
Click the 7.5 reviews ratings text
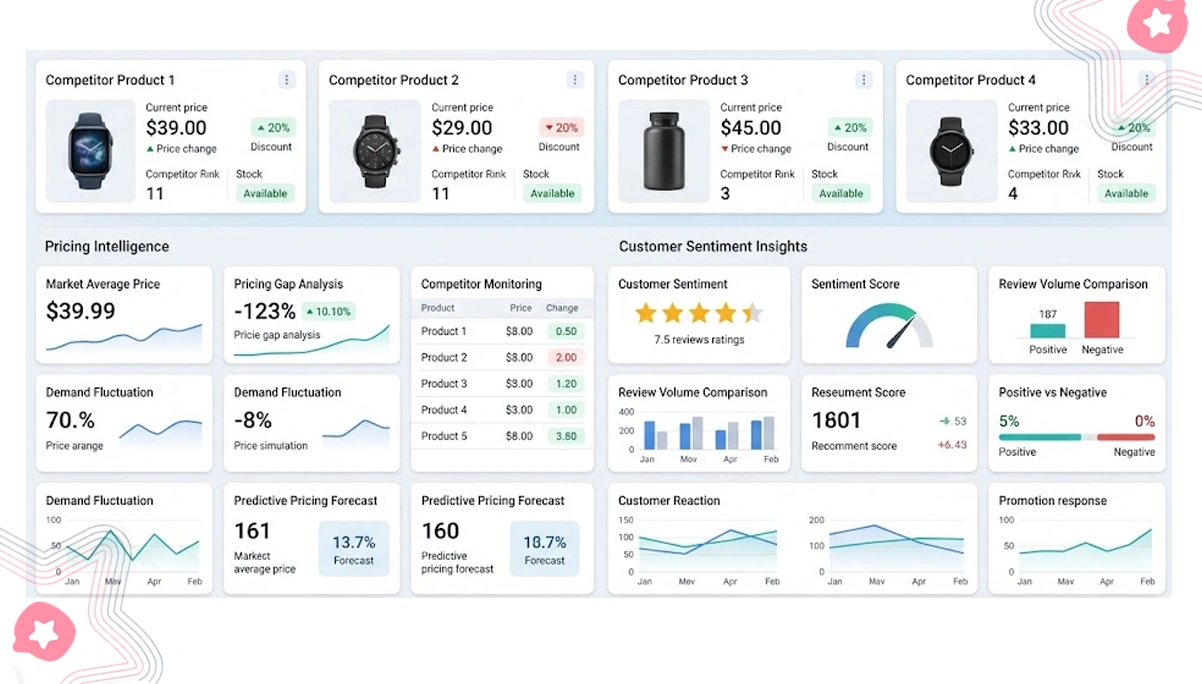pos(699,340)
